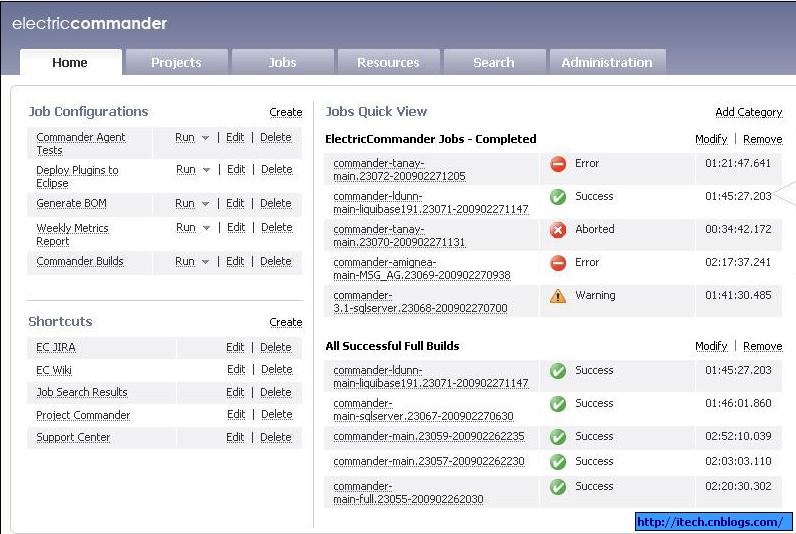Click Success icon for commander-main.23059 build
The image size is (796, 534).
click(x=558, y=437)
